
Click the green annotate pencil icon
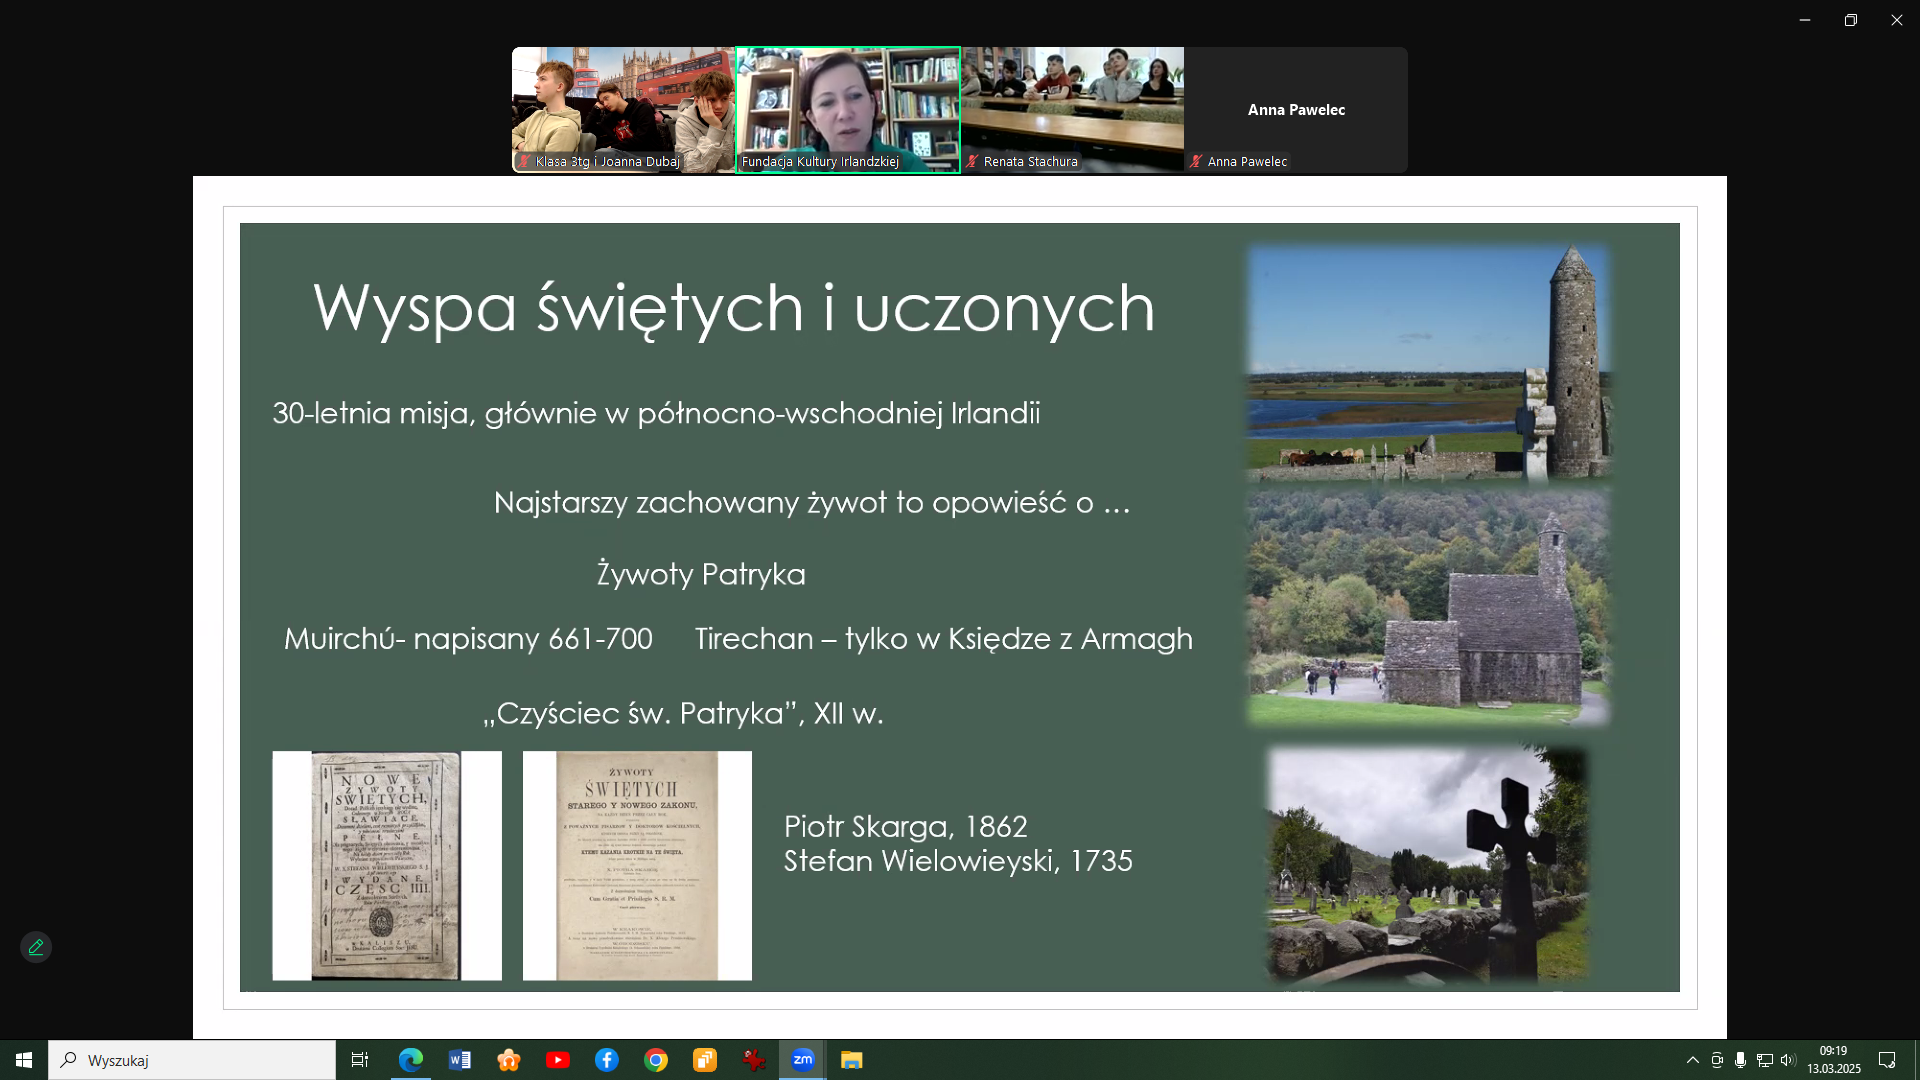point(36,947)
